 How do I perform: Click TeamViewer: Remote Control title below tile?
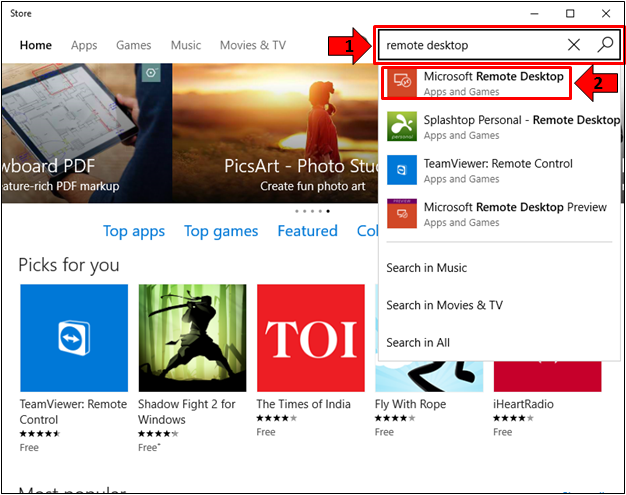coord(73,412)
